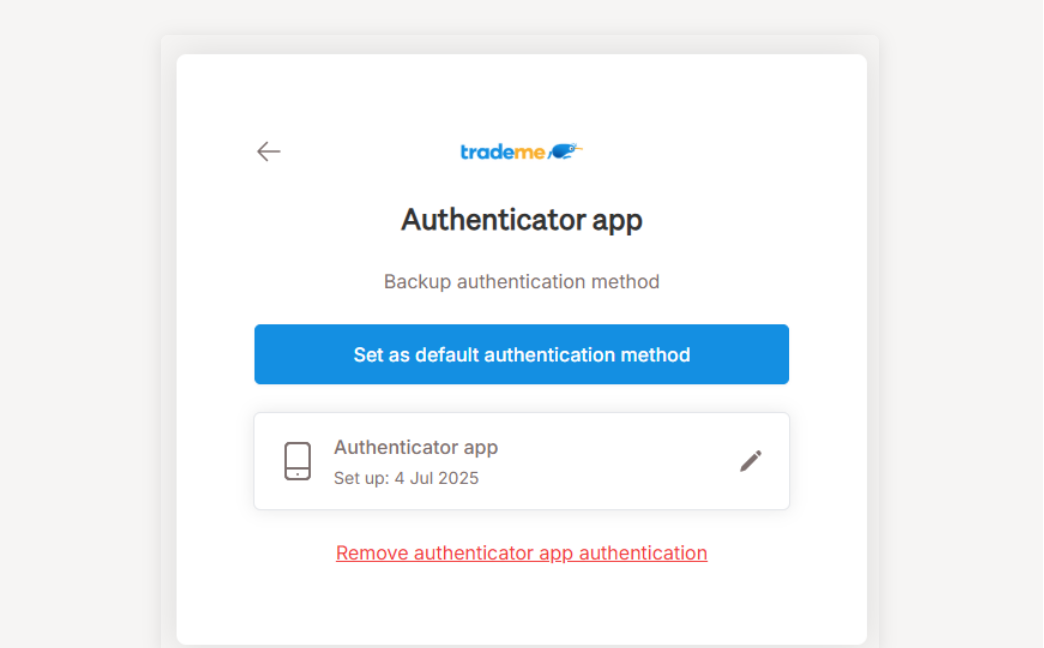Select the "Authenticator app" page heading
The height and width of the screenshot is (648, 1044).
click(521, 220)
